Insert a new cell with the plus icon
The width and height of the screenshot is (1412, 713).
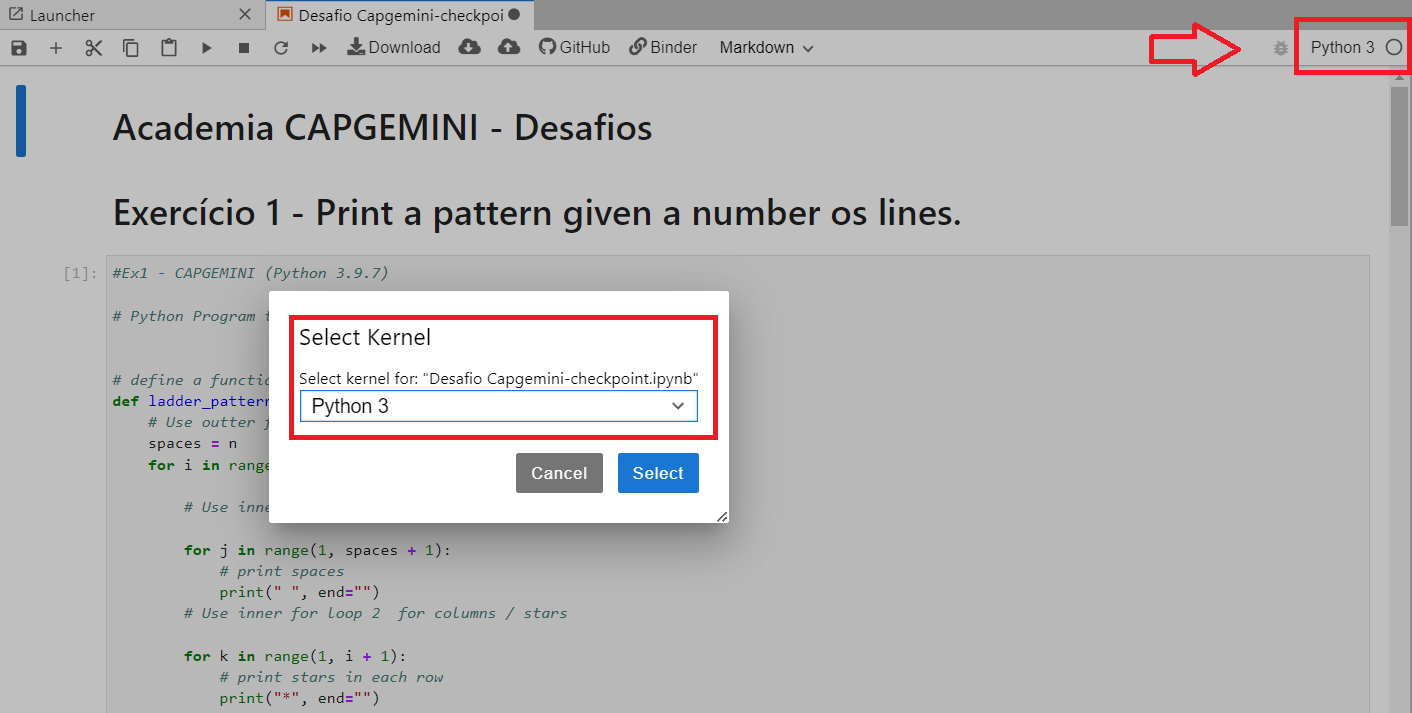pyautogui.click(x=56, y=47)
